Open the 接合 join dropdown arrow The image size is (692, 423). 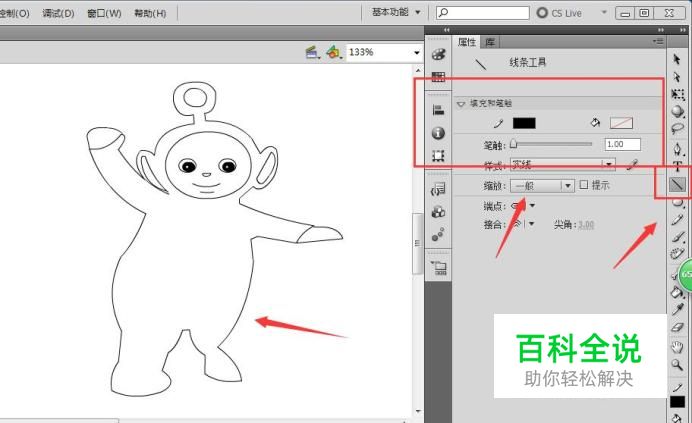[531, 224]
